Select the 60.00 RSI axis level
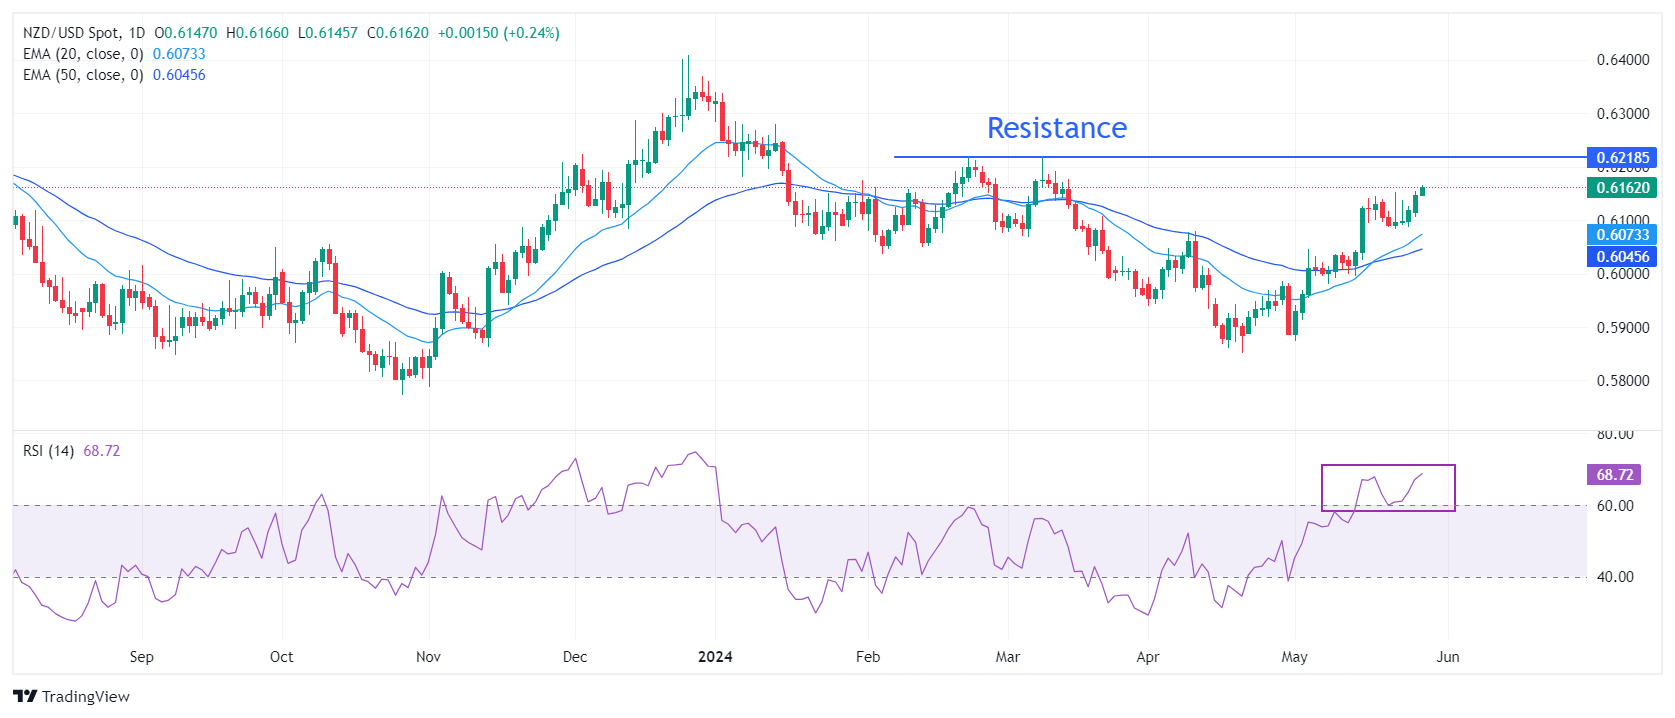 (1614, 506)
